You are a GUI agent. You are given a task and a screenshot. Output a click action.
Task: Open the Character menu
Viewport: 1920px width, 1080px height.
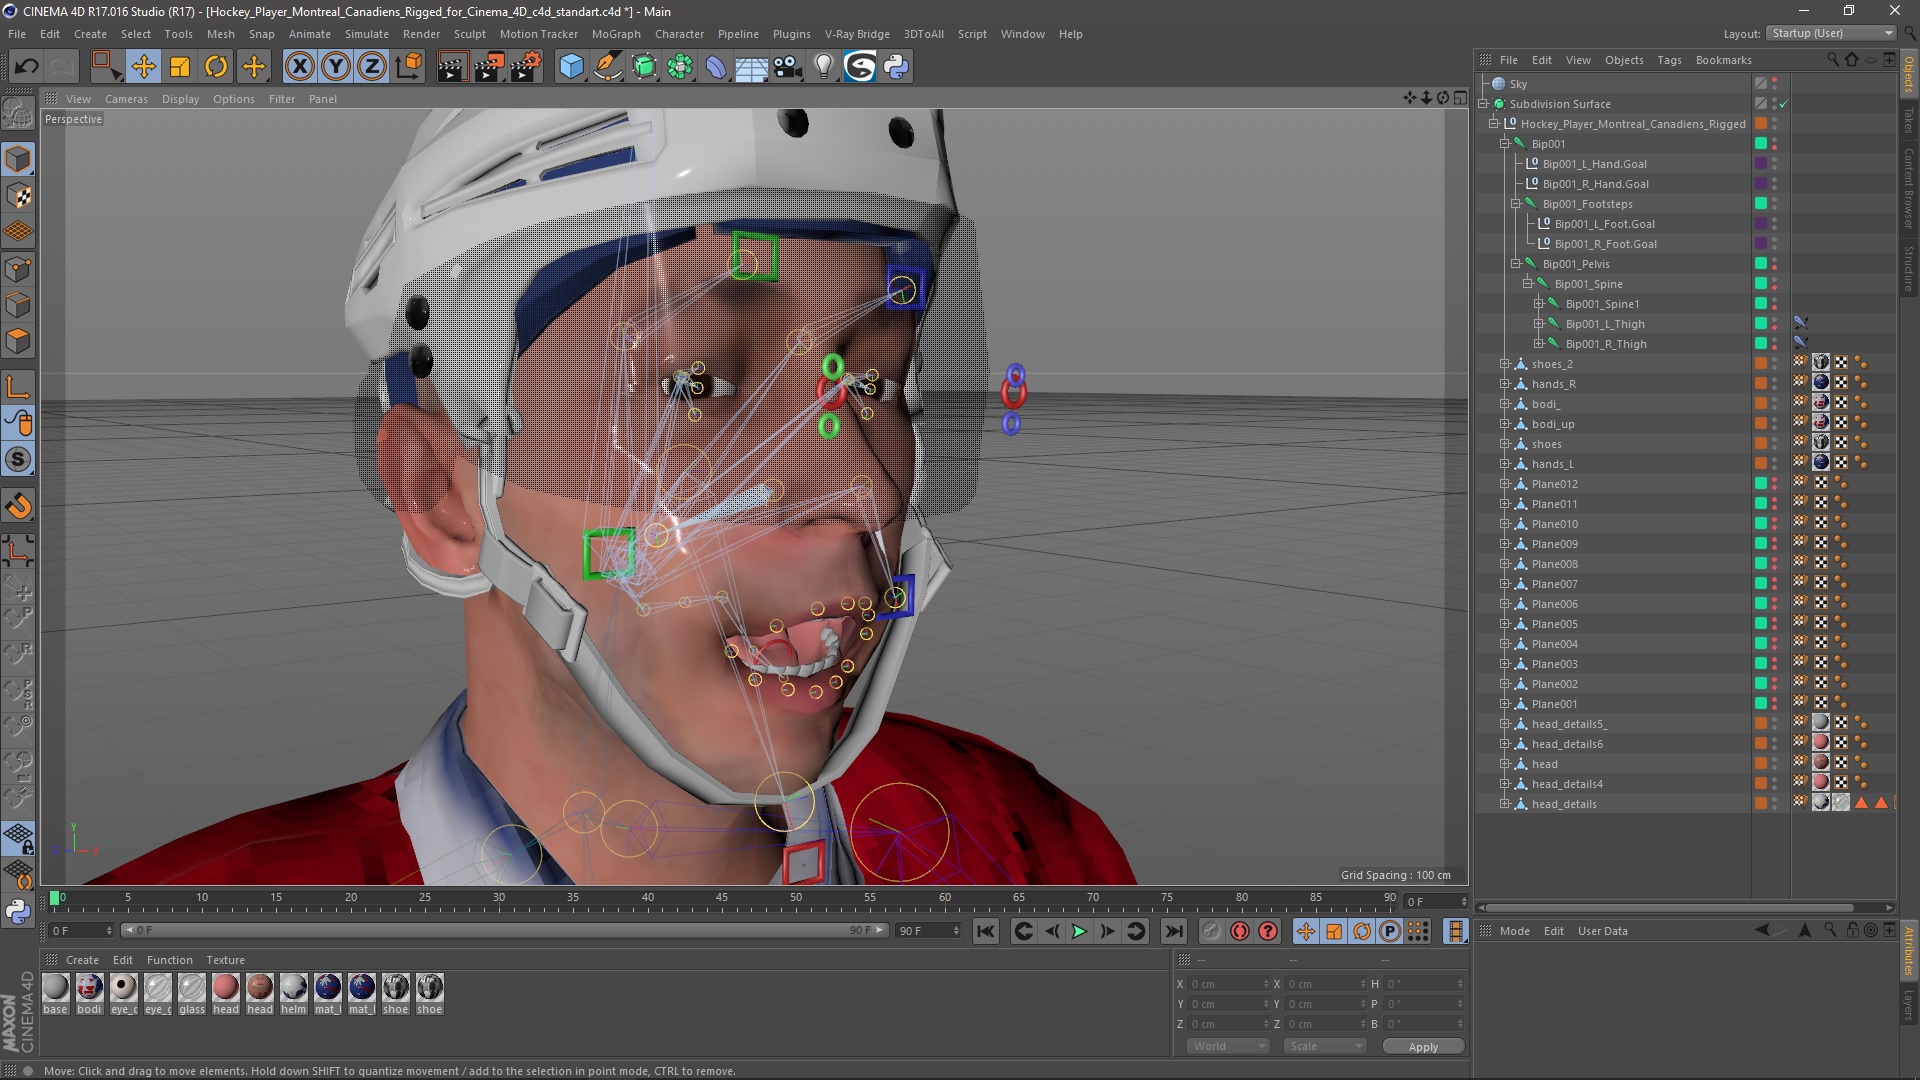coord(679,34)
